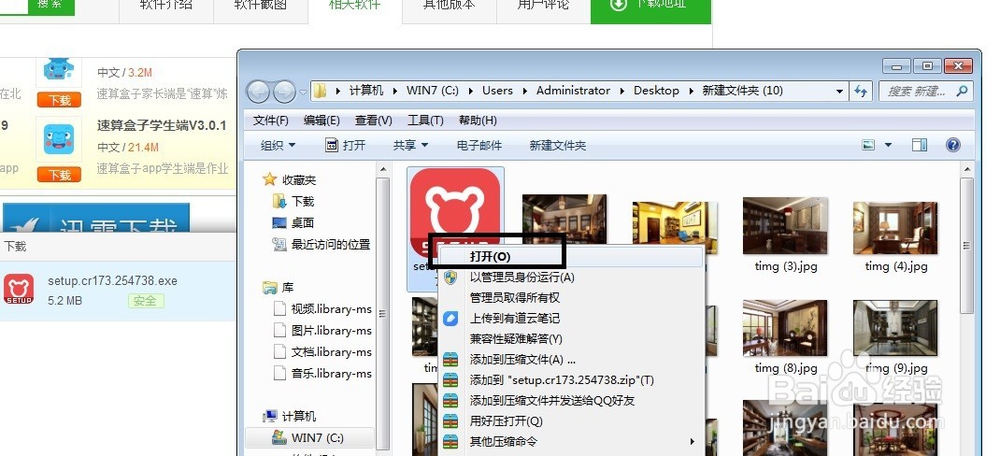Screen dimensions: 1000x456
Task: Click the 打开 toolbar button
Action: pos(346,145)
